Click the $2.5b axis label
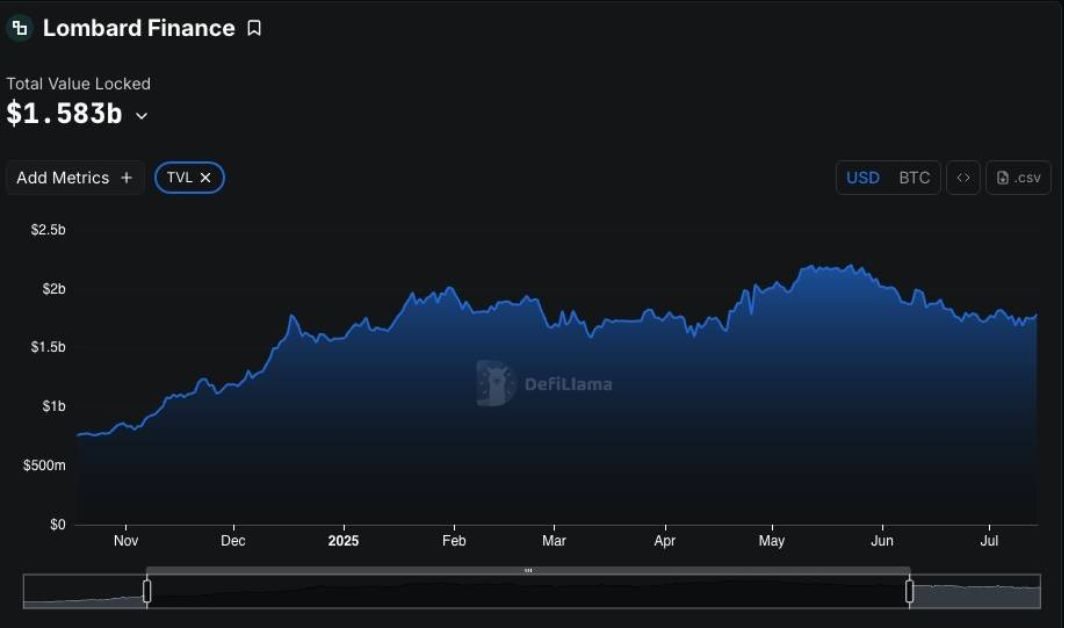 point(48,230)
